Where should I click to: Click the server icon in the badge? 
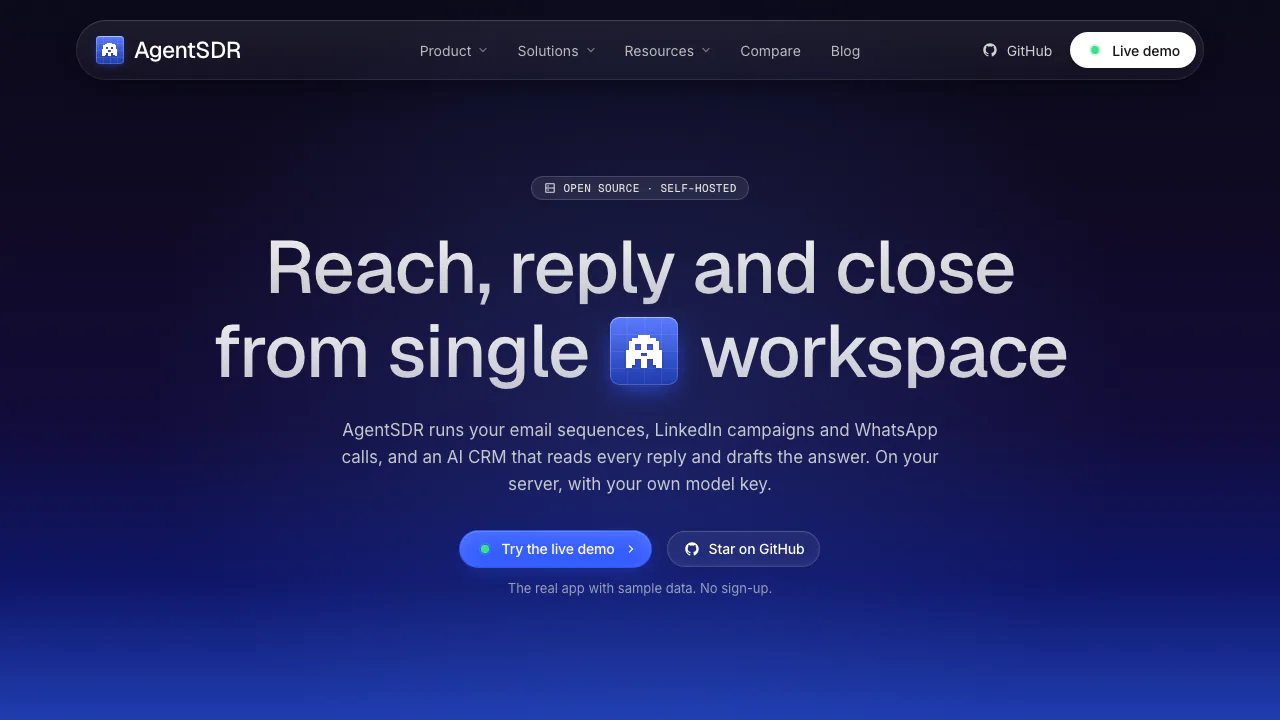(550, 188)
